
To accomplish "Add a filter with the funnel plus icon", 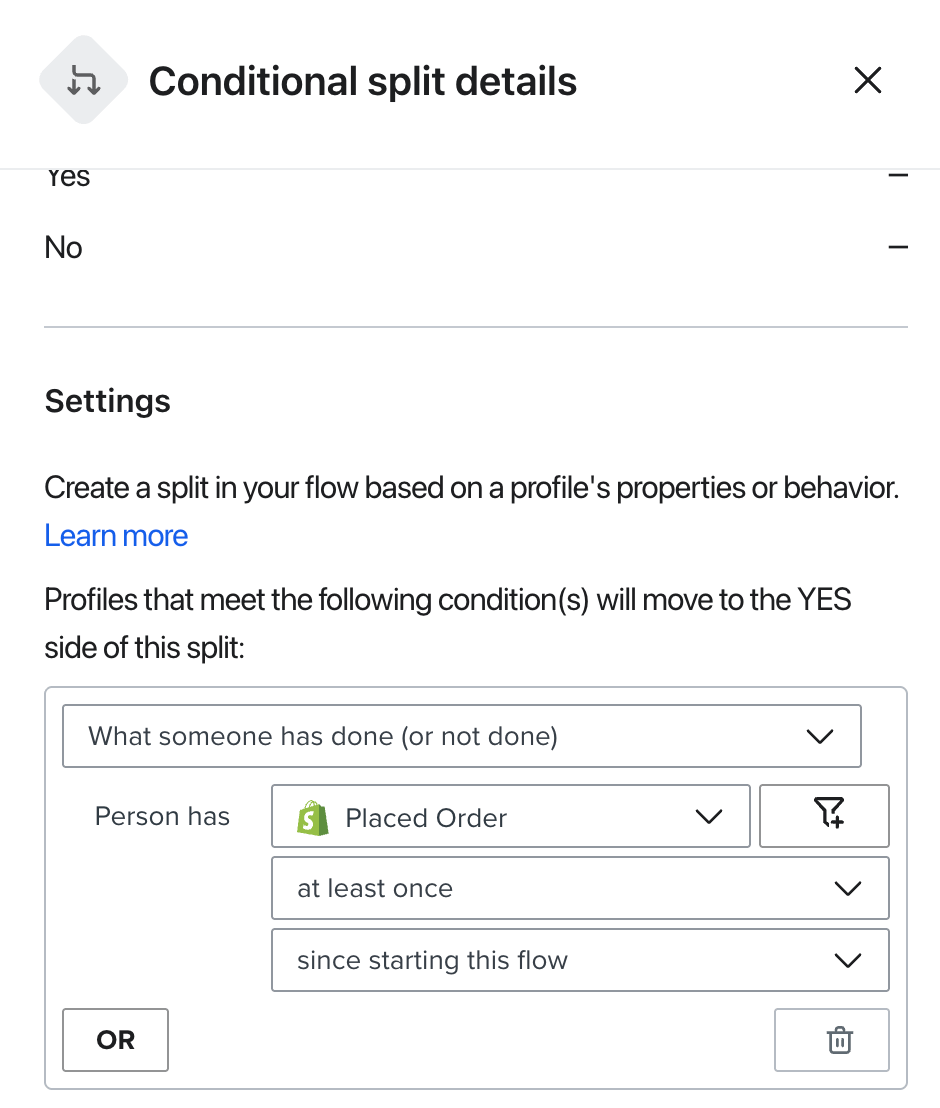I will pos(824,816).
